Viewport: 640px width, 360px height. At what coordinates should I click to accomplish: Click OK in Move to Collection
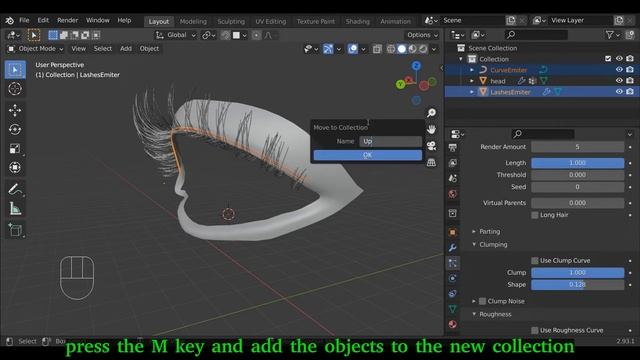[x=367, y=155]
